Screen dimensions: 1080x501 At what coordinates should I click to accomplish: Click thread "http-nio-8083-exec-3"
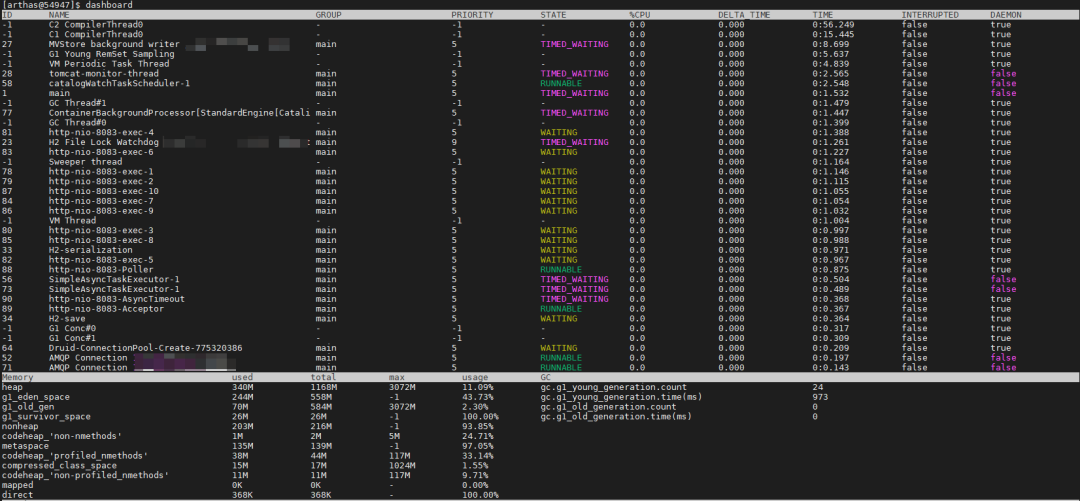pos(101,230)
